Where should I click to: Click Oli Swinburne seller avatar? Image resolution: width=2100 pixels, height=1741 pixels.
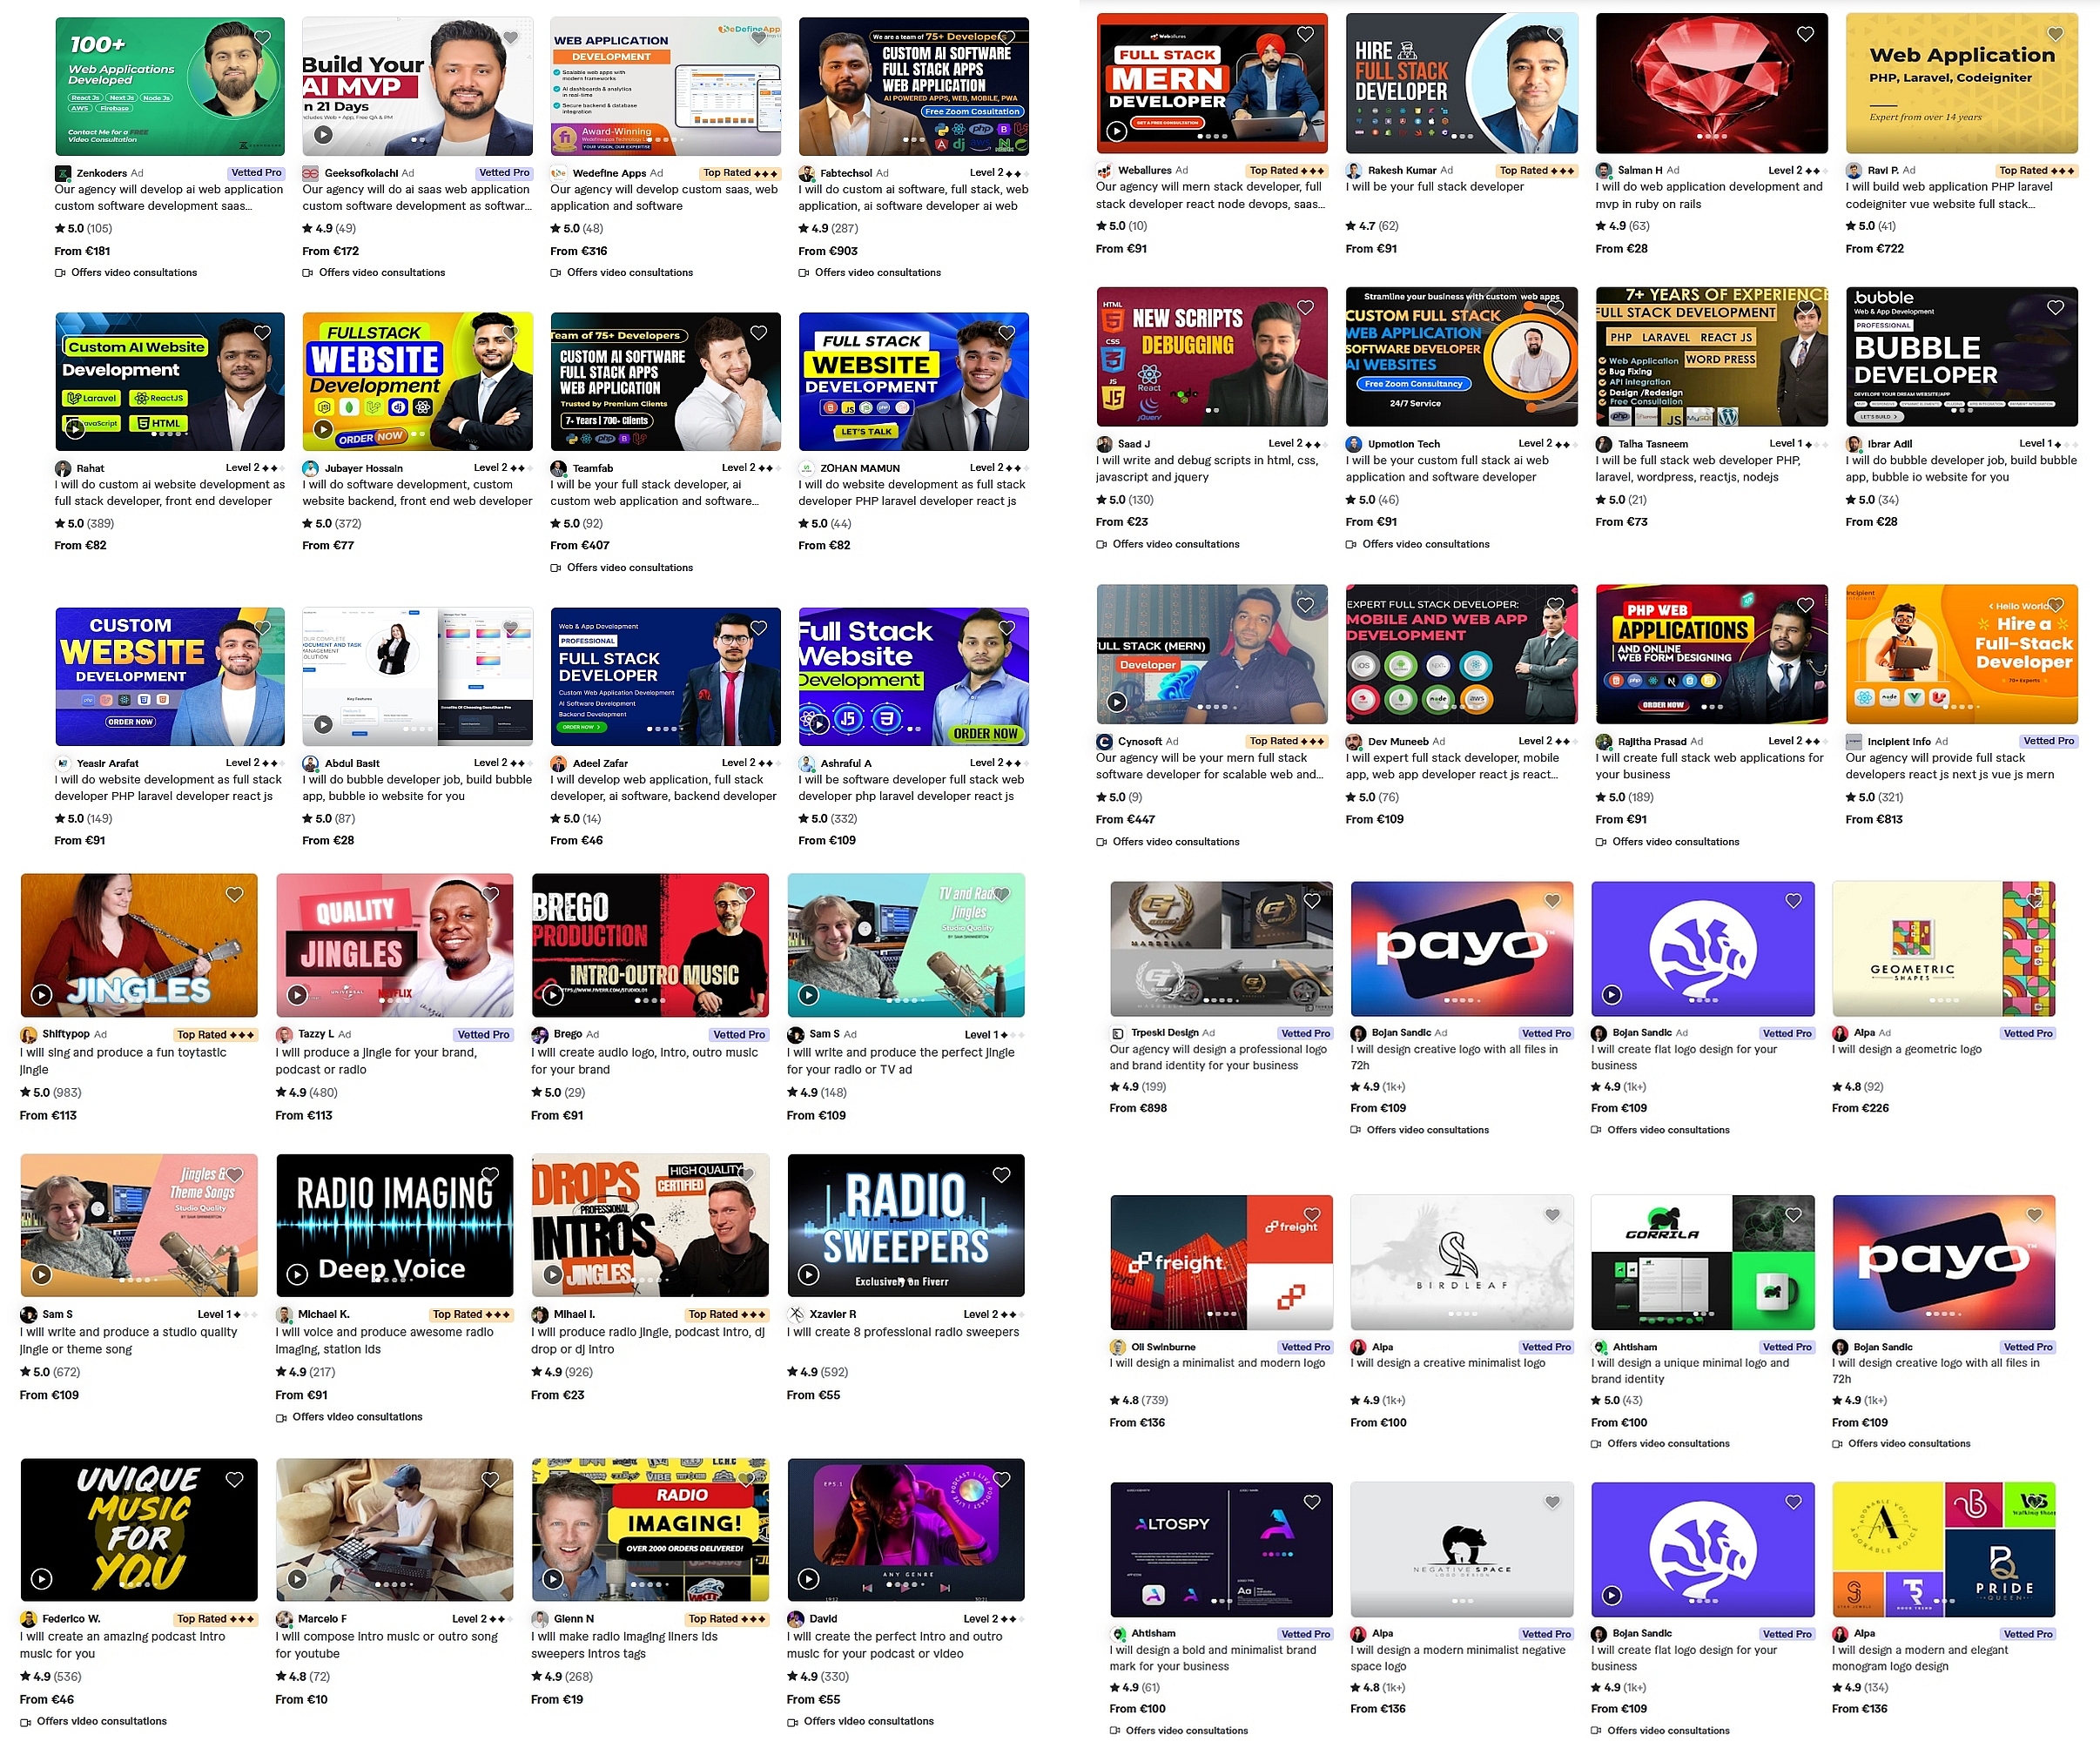coord(1118,1347)
